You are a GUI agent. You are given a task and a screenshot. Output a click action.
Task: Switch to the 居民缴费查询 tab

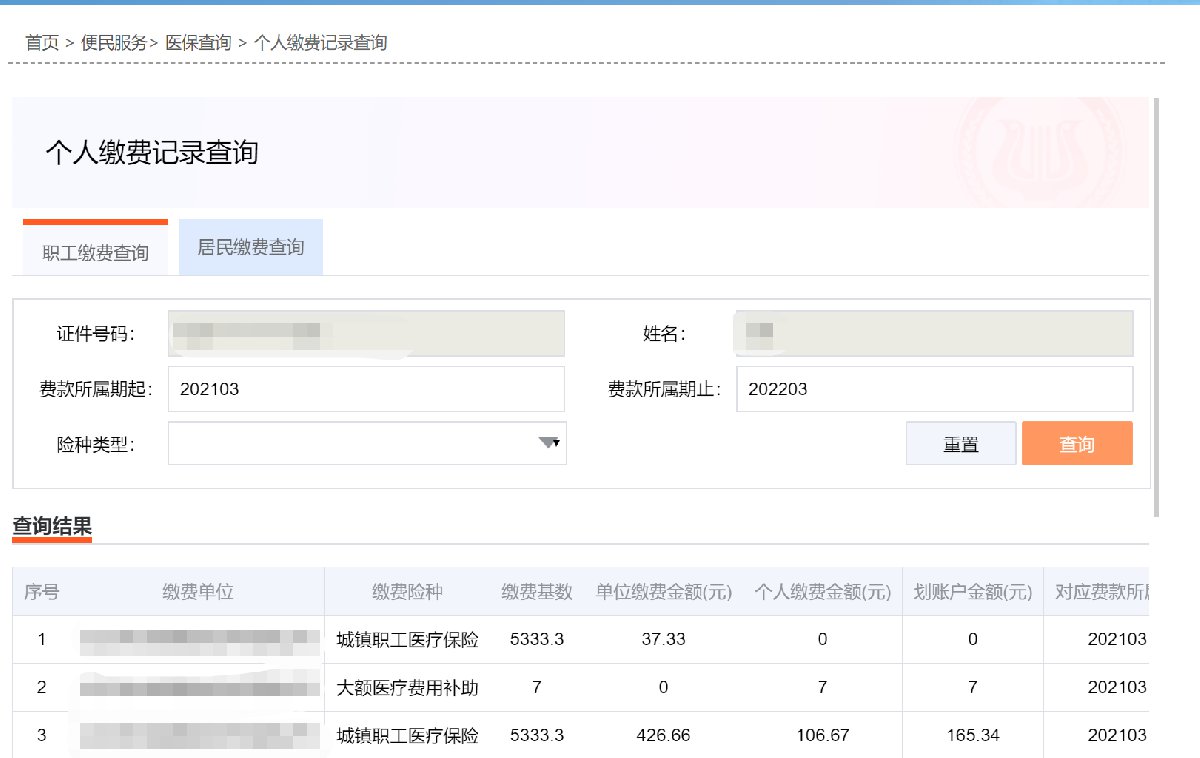point(250,247)
